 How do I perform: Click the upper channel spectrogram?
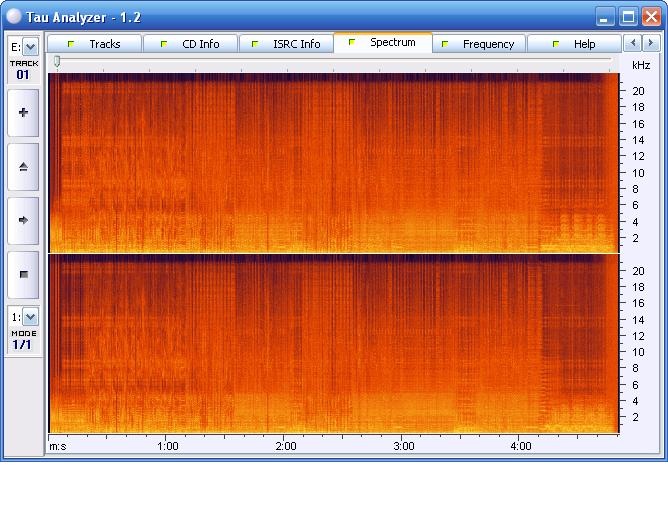pos(333,162)
